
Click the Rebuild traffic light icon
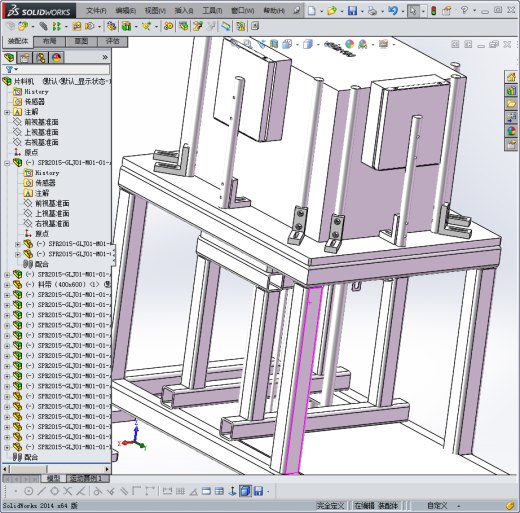click(433, 11)
